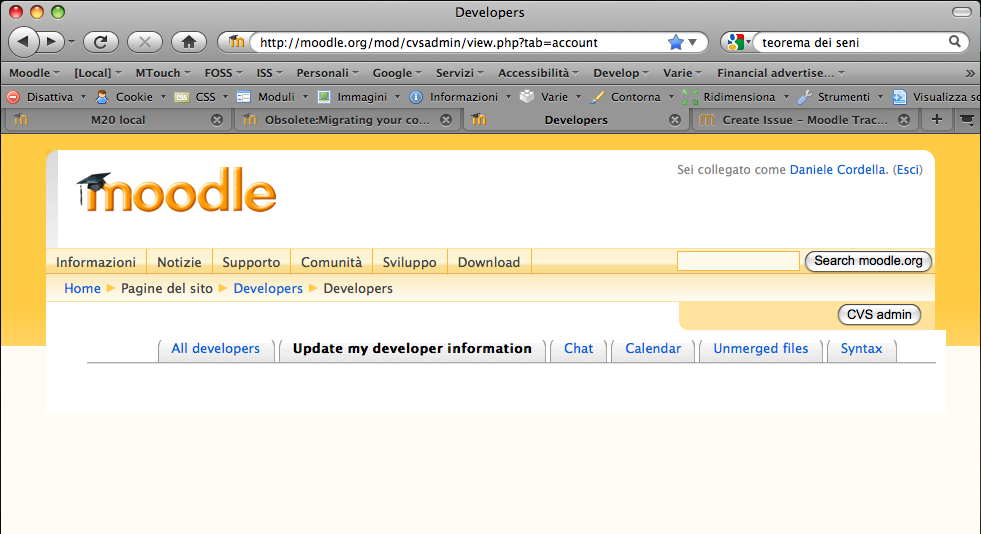The width and height of the screenshot is (981, 534).
Task: Click the CVS admin button
Action: [x=879, y=315]
